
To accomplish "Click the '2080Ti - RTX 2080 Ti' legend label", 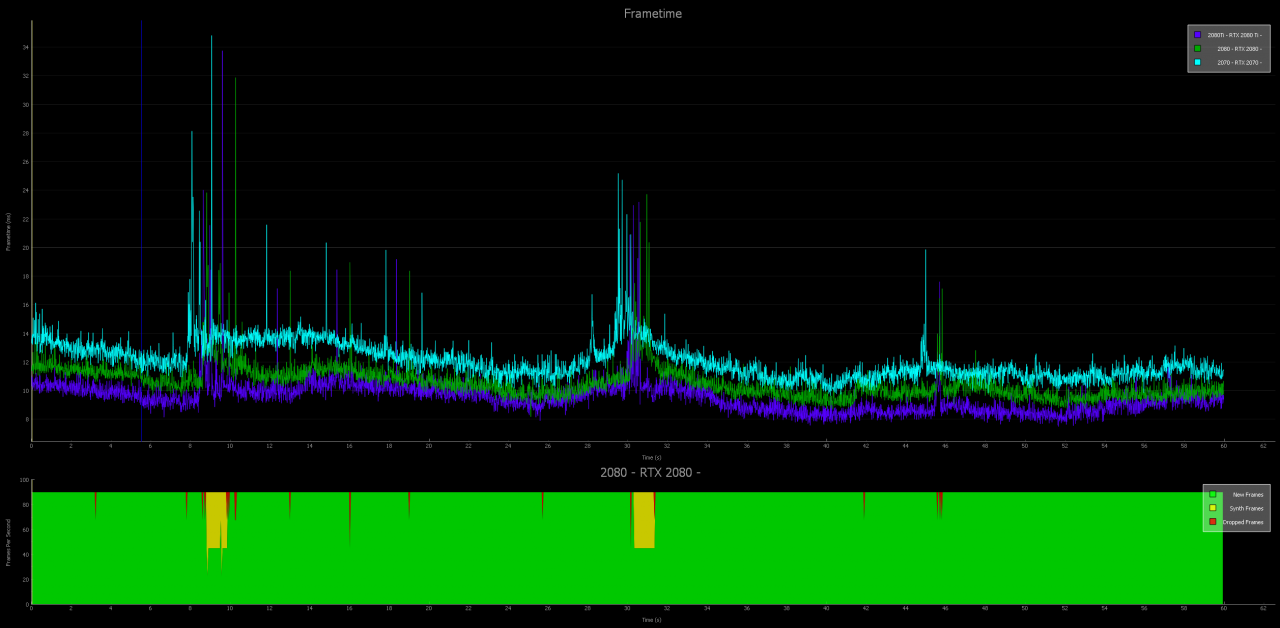I will click(x=1234, y=35).
